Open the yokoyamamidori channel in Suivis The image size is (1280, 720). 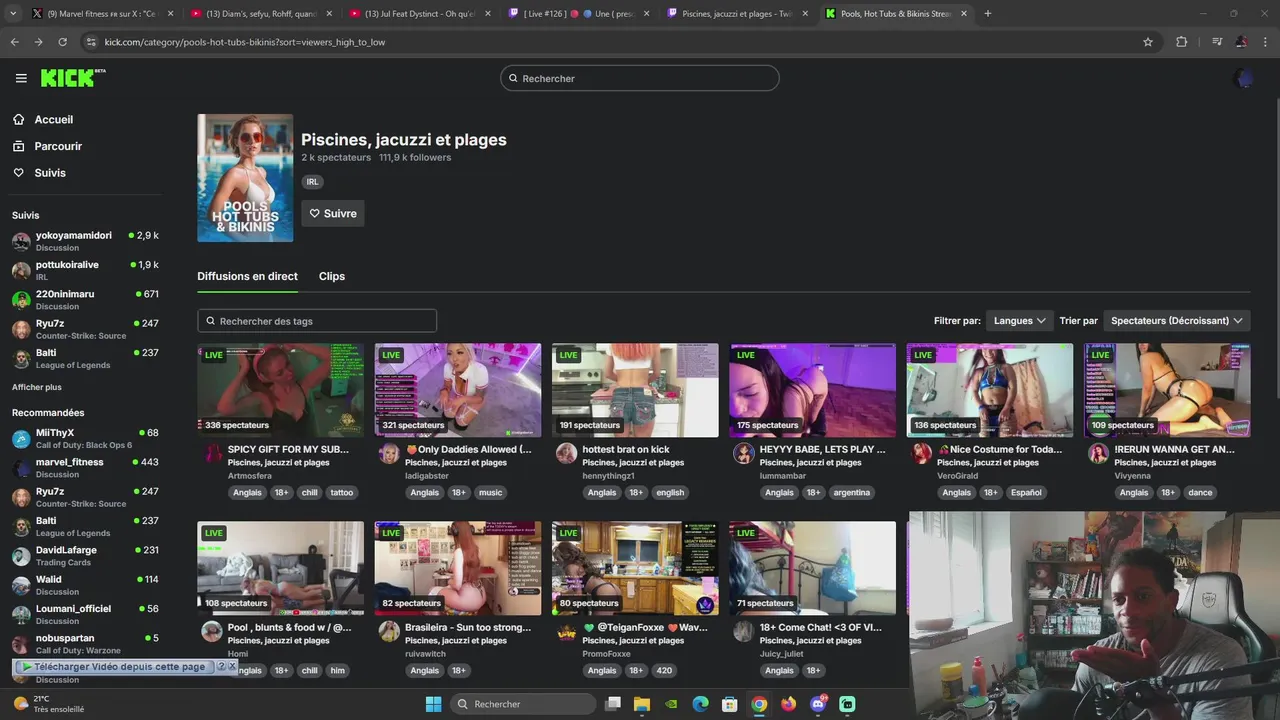coord(85,241)
